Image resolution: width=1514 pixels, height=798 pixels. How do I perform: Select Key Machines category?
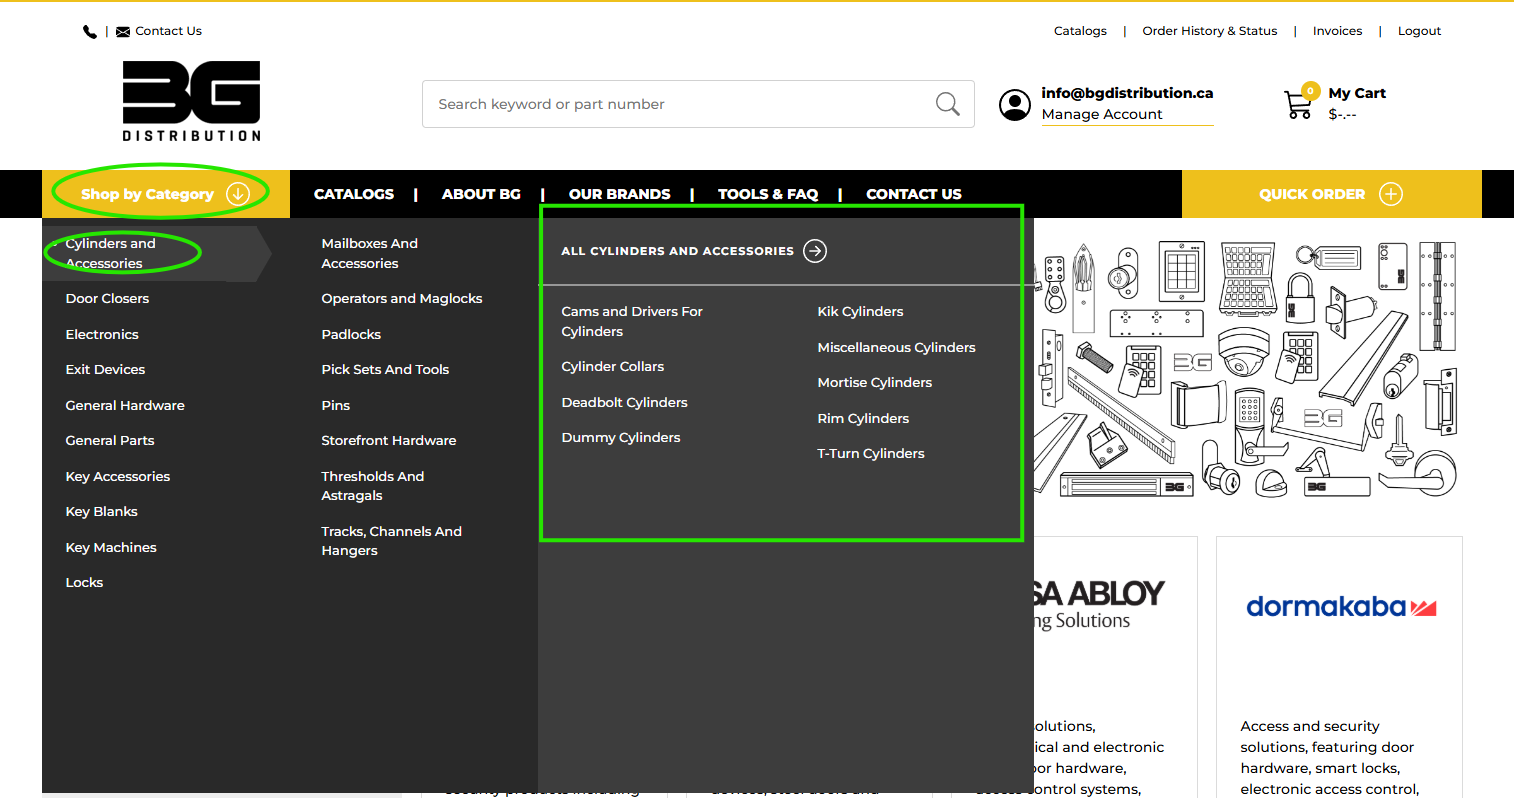point(111,547)
